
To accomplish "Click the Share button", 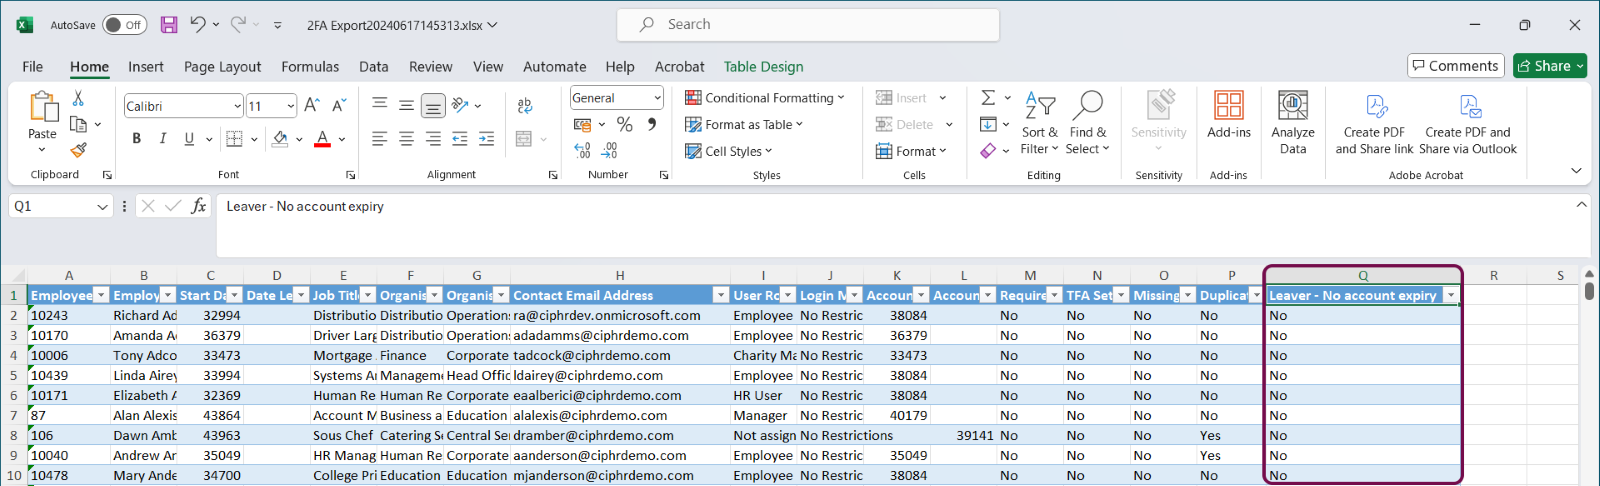I will click(1550, 66).
